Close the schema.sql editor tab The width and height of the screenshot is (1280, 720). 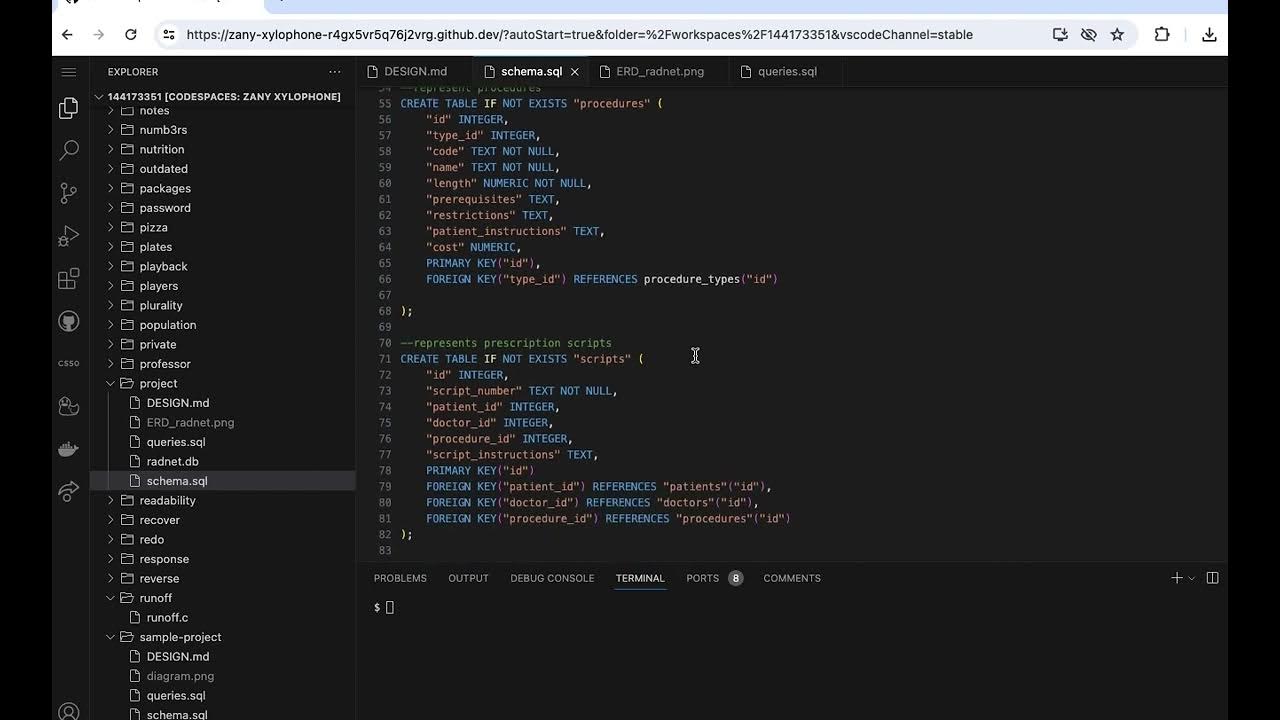point(575,72)
